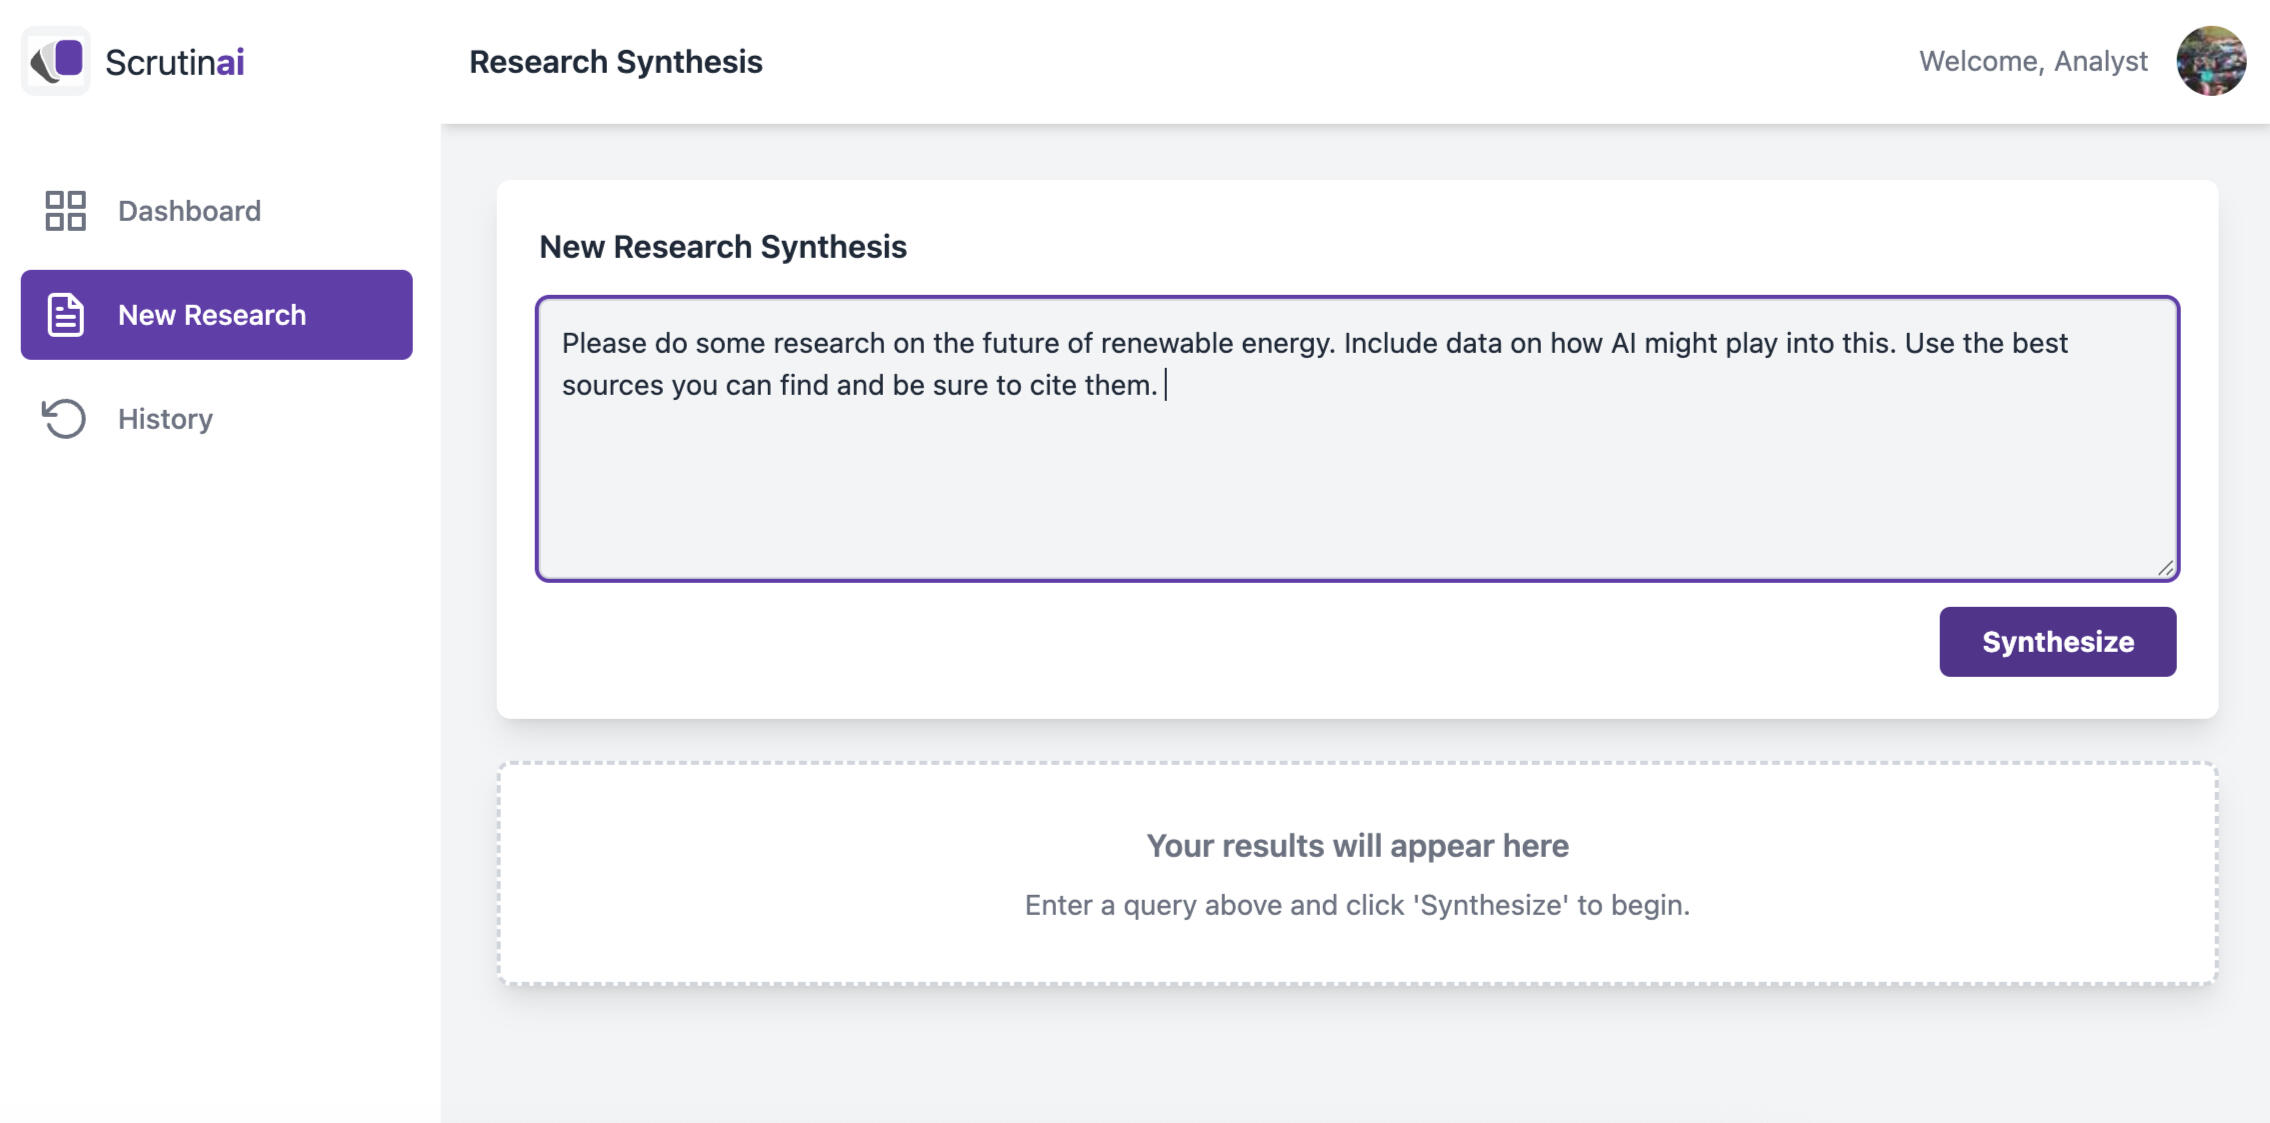Click the 'Enter a query above' hint text
Image resolution: width=2270 pixels, height=1123 pixels.
[1356, 905]
